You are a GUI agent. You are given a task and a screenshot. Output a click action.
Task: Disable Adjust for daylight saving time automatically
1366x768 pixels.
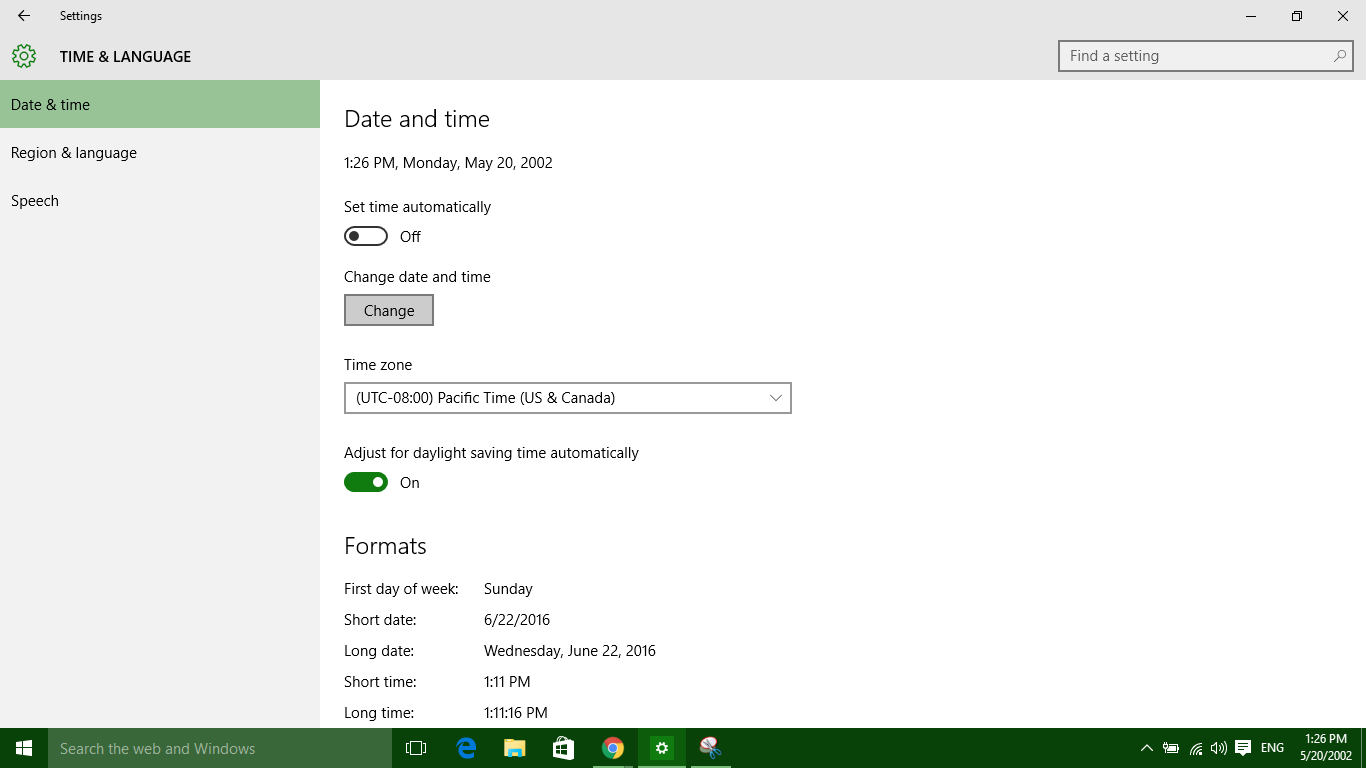click(x=365, y=482)
